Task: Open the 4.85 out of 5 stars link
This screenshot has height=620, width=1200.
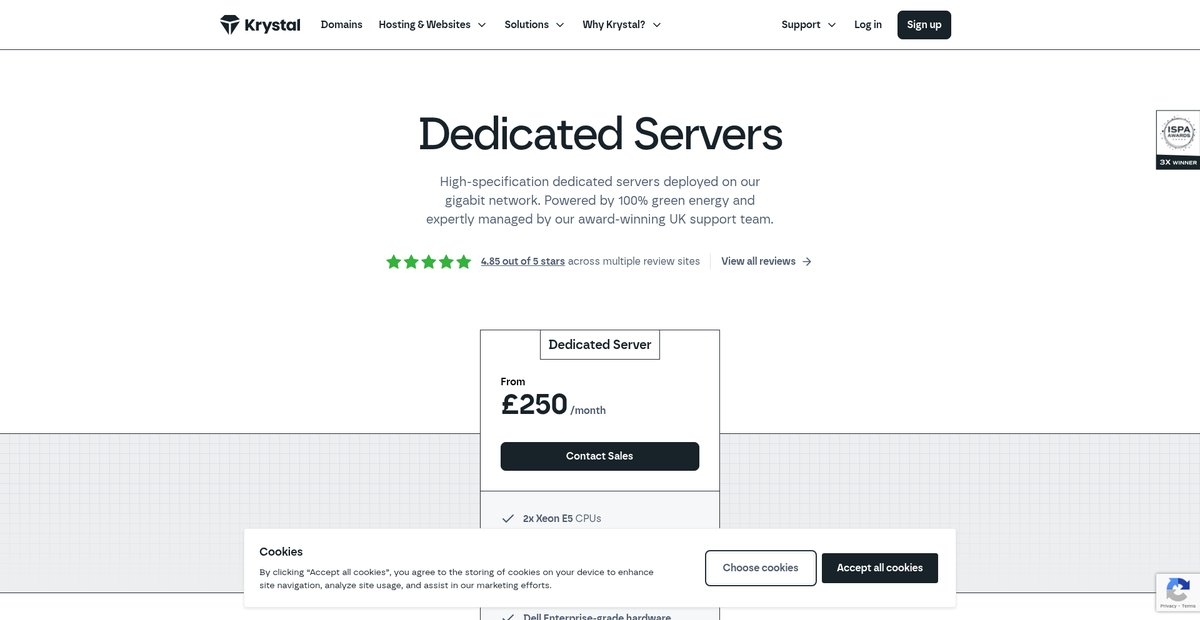Action: click(522, 262)
